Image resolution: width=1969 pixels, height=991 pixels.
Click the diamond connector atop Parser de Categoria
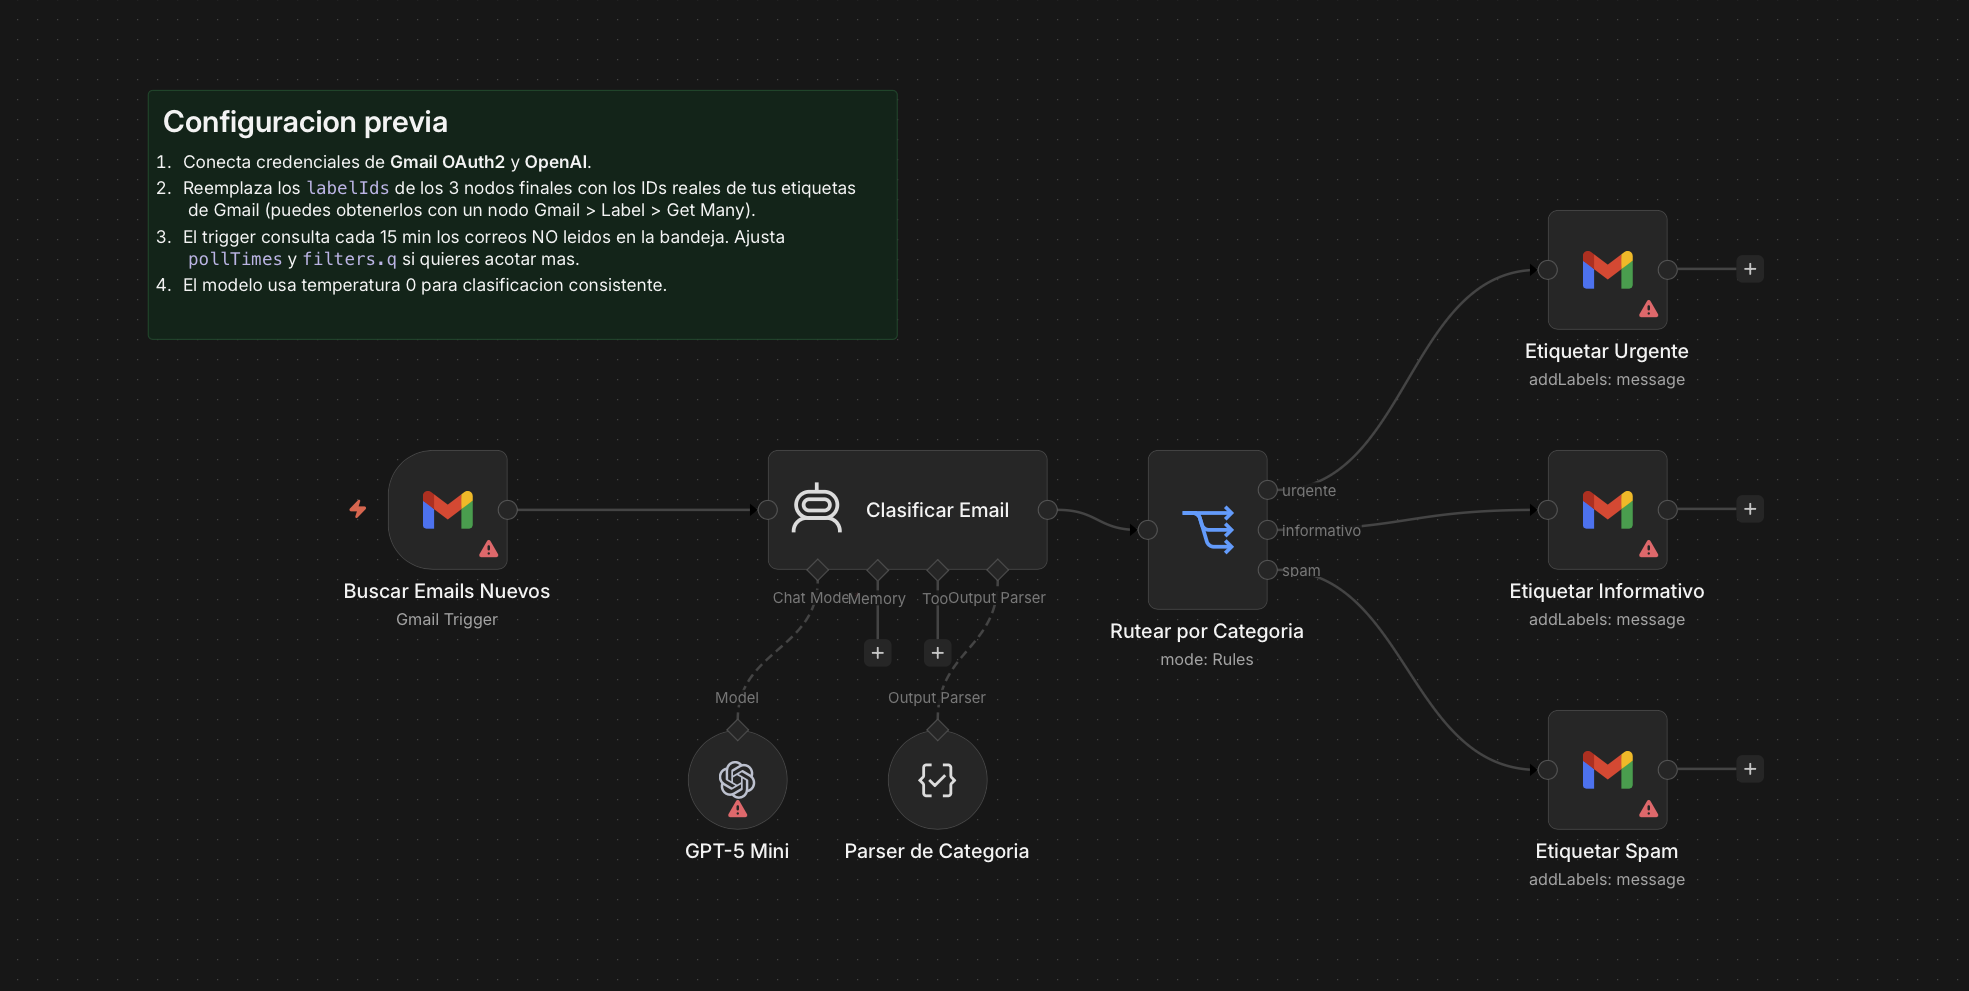tap(938, 730)
